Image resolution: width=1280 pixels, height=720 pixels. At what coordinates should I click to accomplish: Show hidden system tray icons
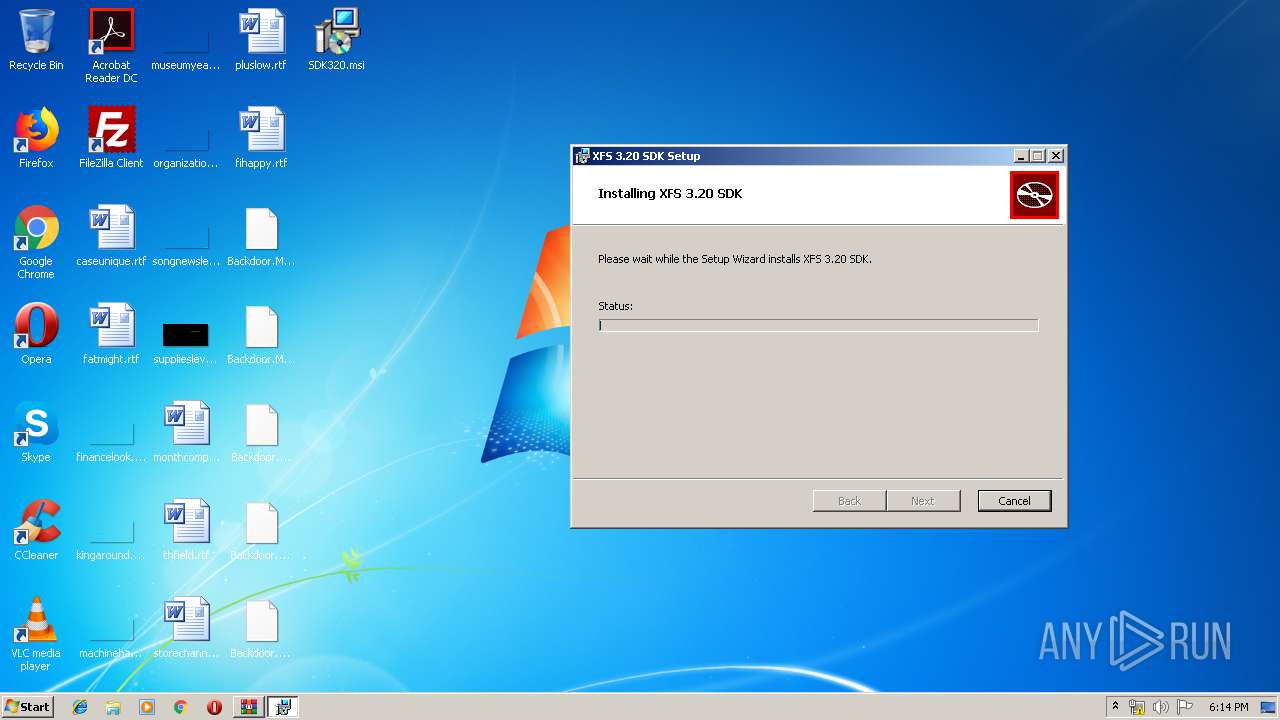pos(1115,707)
